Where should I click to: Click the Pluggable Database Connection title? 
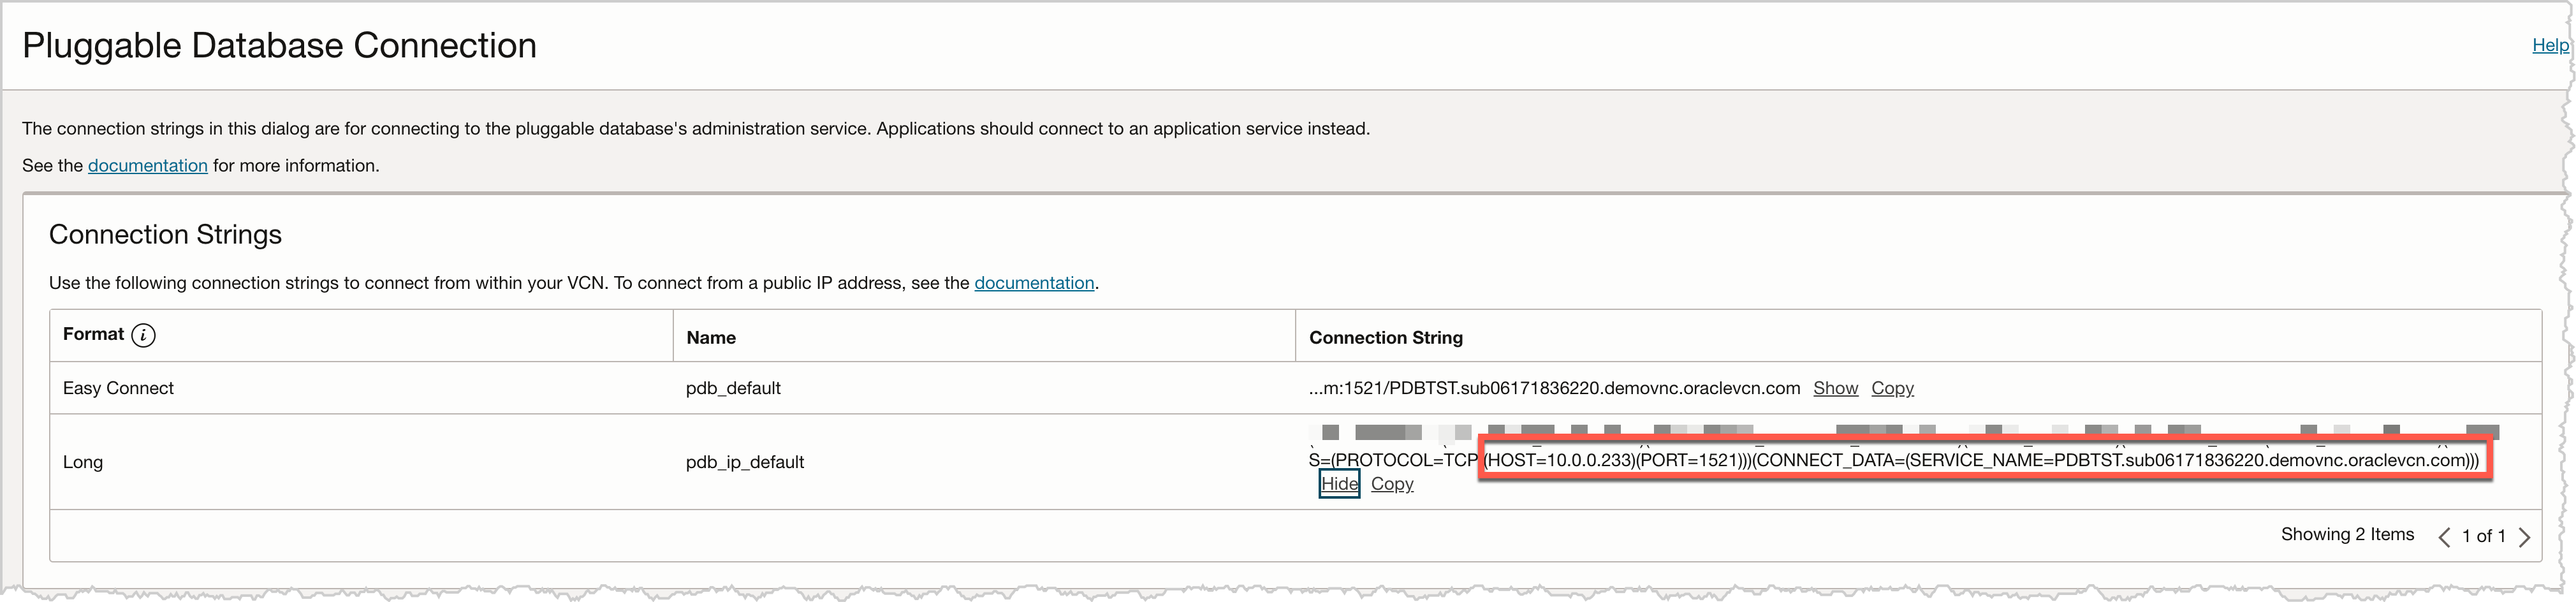click(x=279, y=46)
